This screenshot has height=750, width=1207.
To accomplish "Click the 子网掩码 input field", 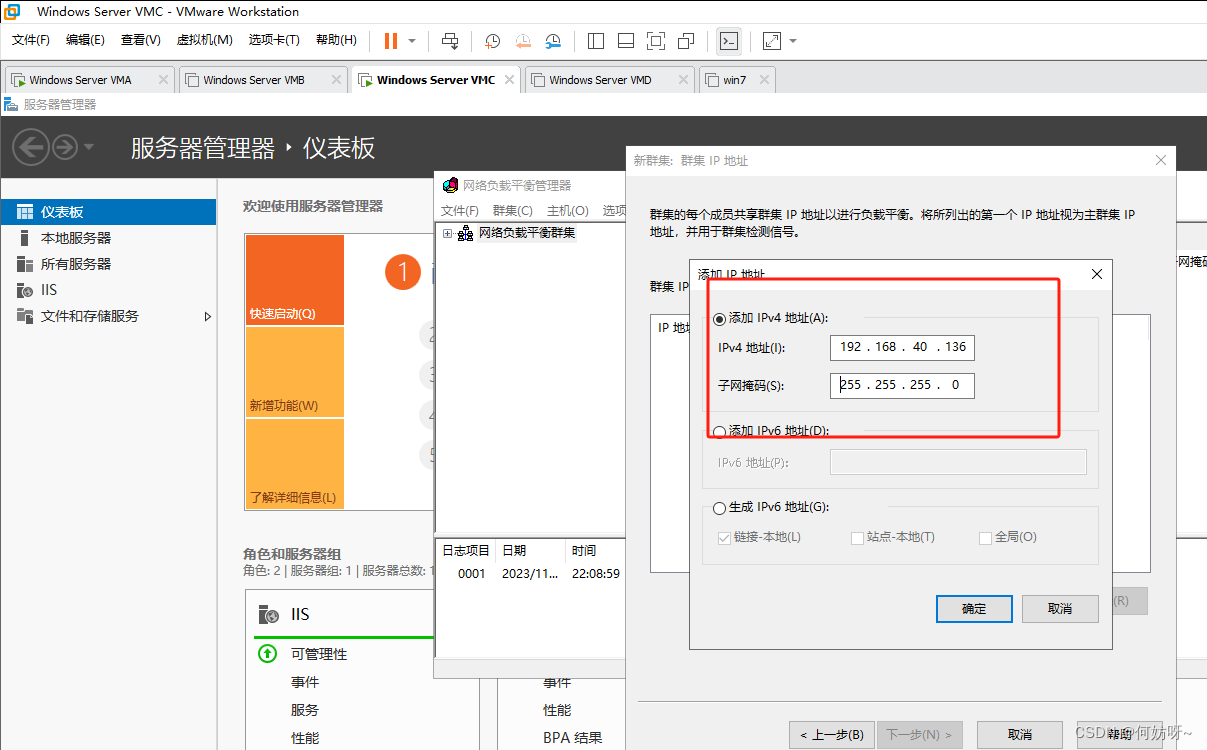I will [x=901, y=385].
